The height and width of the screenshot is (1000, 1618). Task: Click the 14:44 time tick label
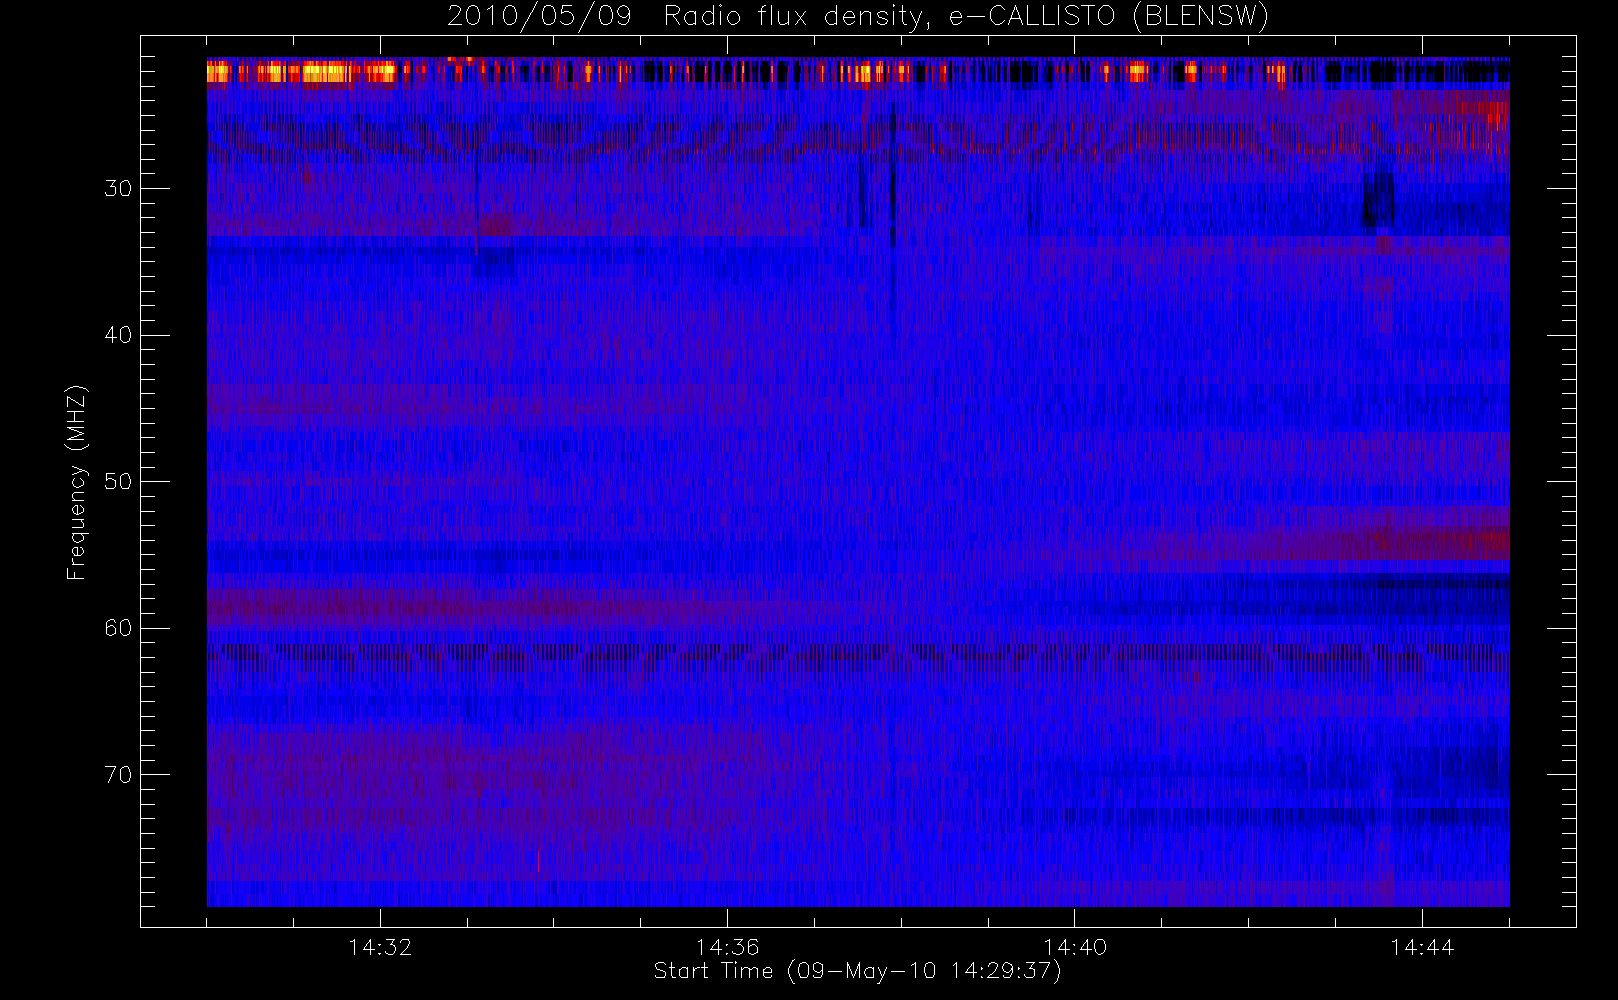1422,947
